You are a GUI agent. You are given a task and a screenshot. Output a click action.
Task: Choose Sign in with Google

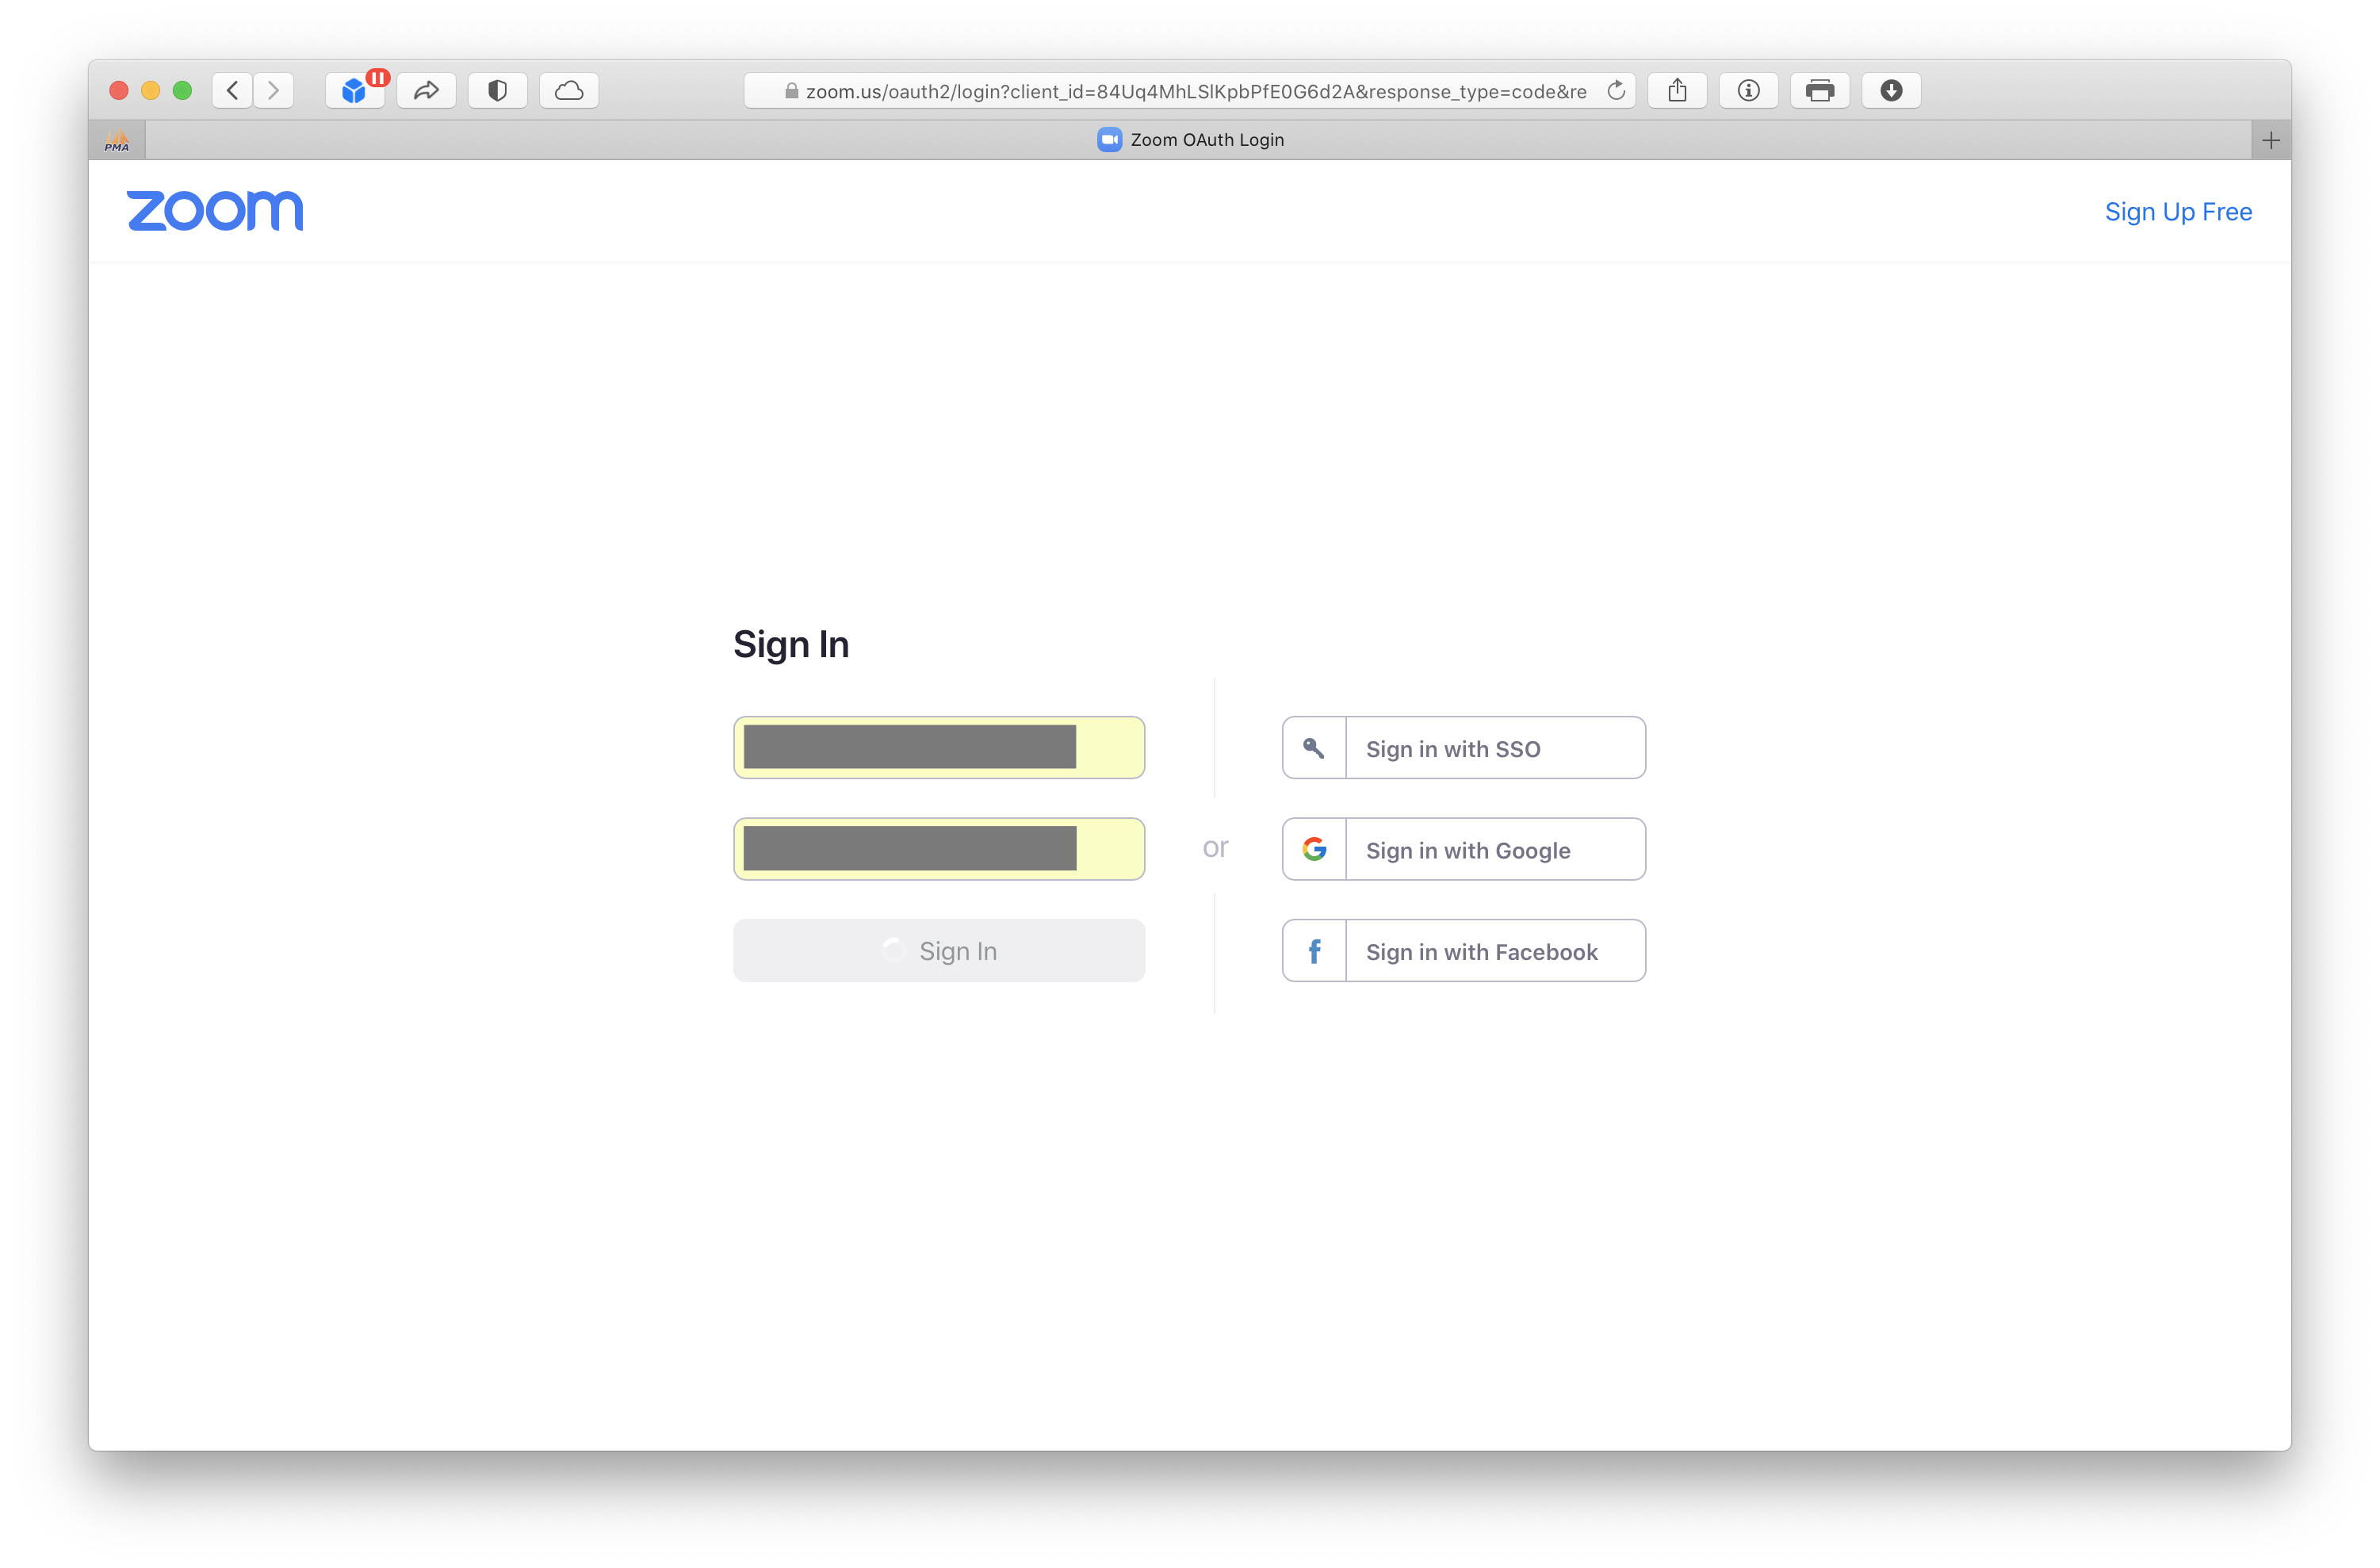coord(1463,850)
